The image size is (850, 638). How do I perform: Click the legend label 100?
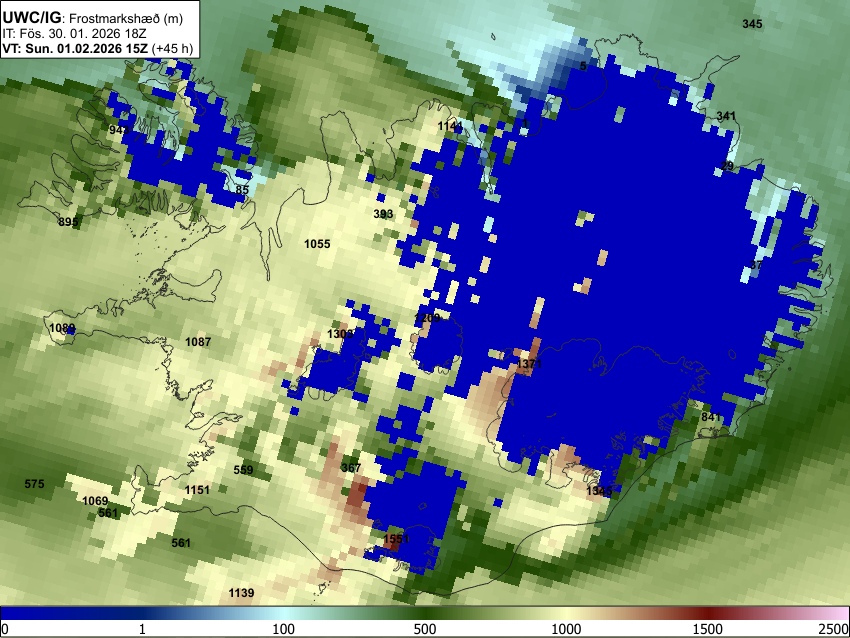(284, 629)
